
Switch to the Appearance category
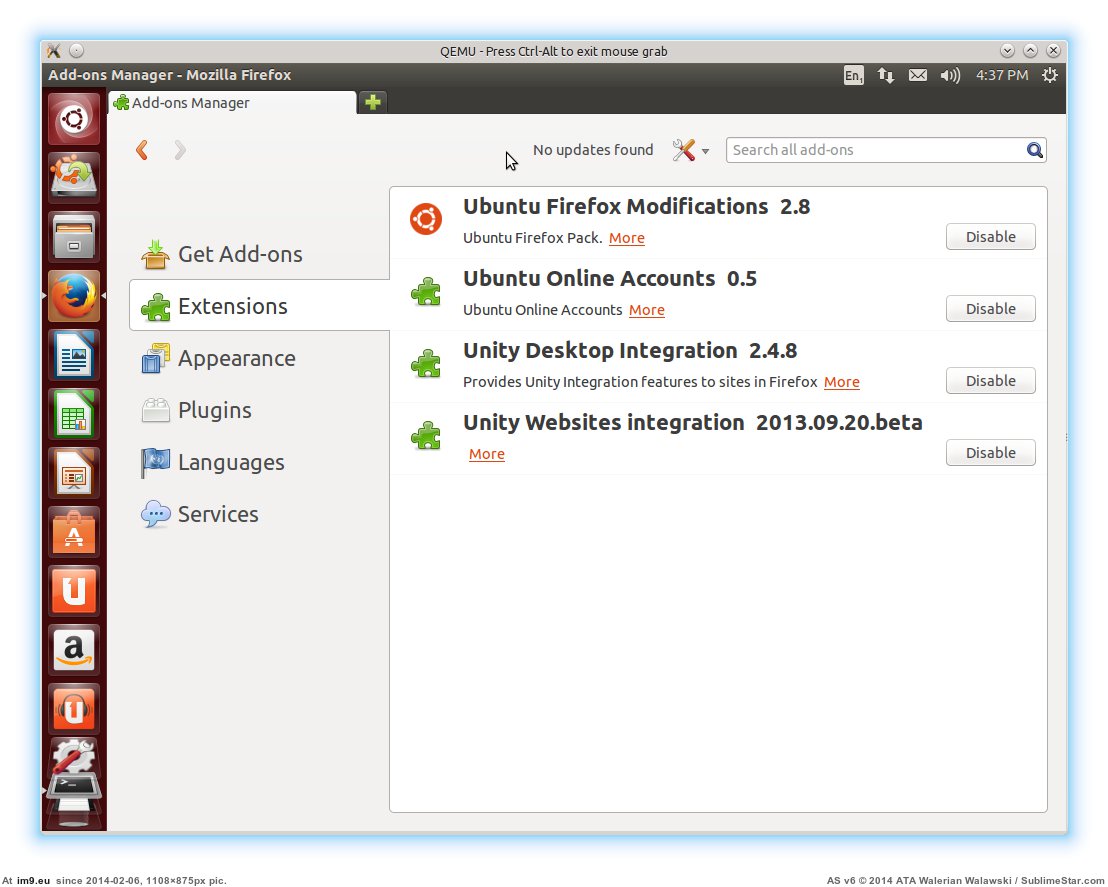pyautogui.click(x=236, y=358)
